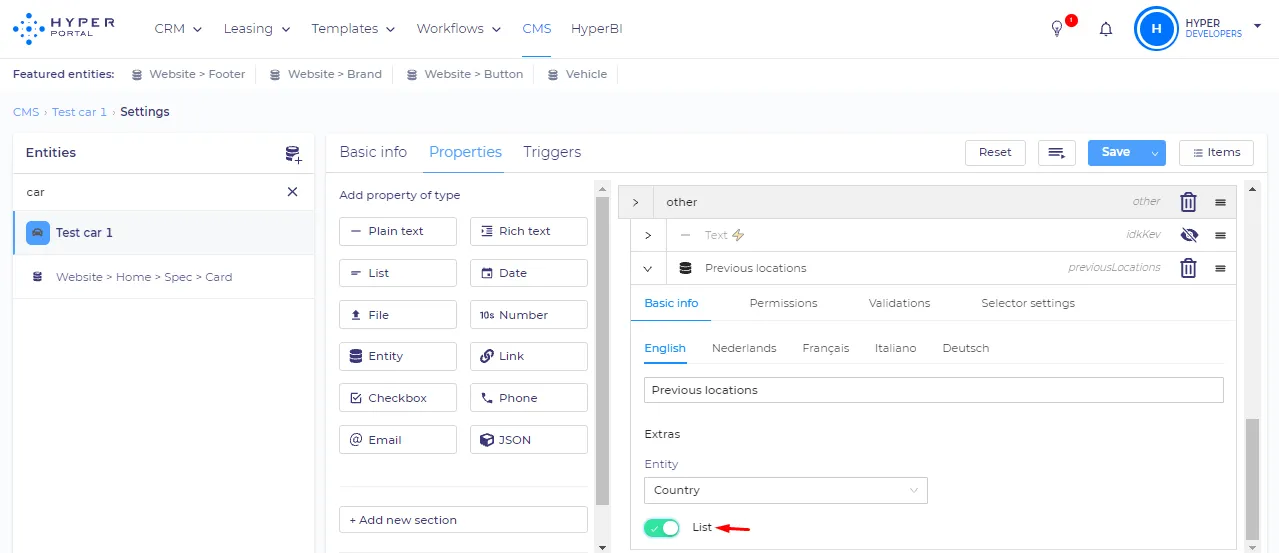Click the drag handle of the Text property
This screenshot has height=553, width=1279.
click(x=1221, y=236)
